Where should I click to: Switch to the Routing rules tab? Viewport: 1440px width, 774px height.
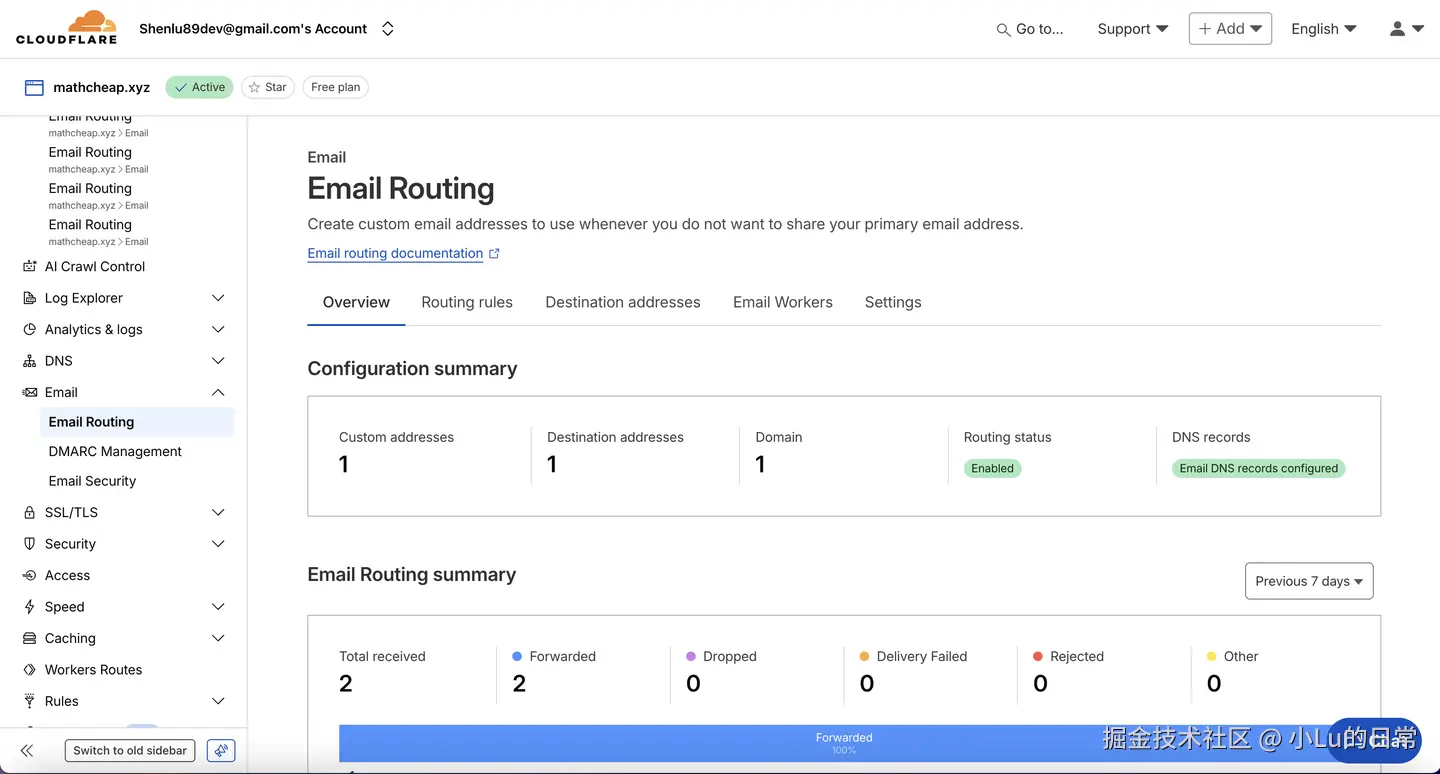click(467, 302)
